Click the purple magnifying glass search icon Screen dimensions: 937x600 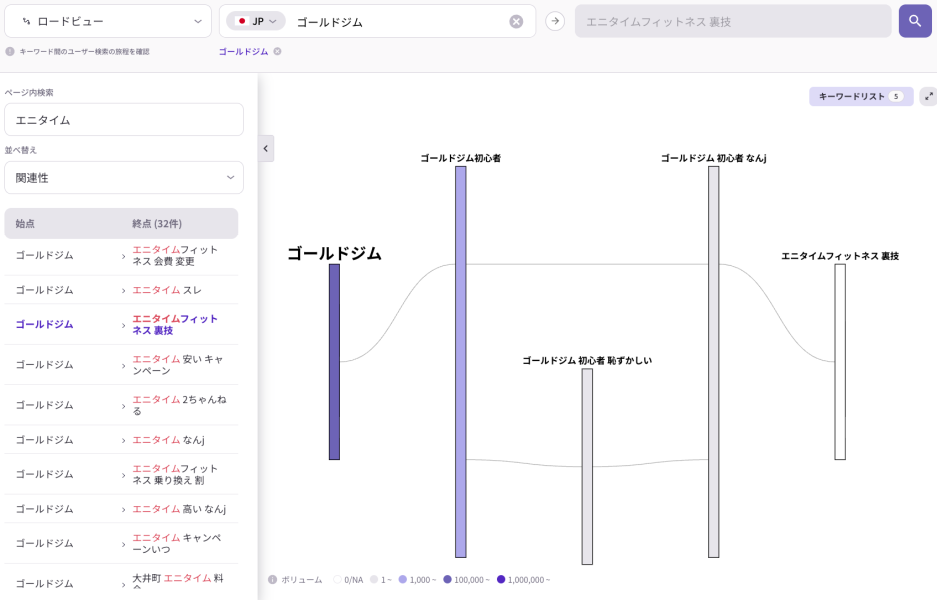(x=914, y=20)
